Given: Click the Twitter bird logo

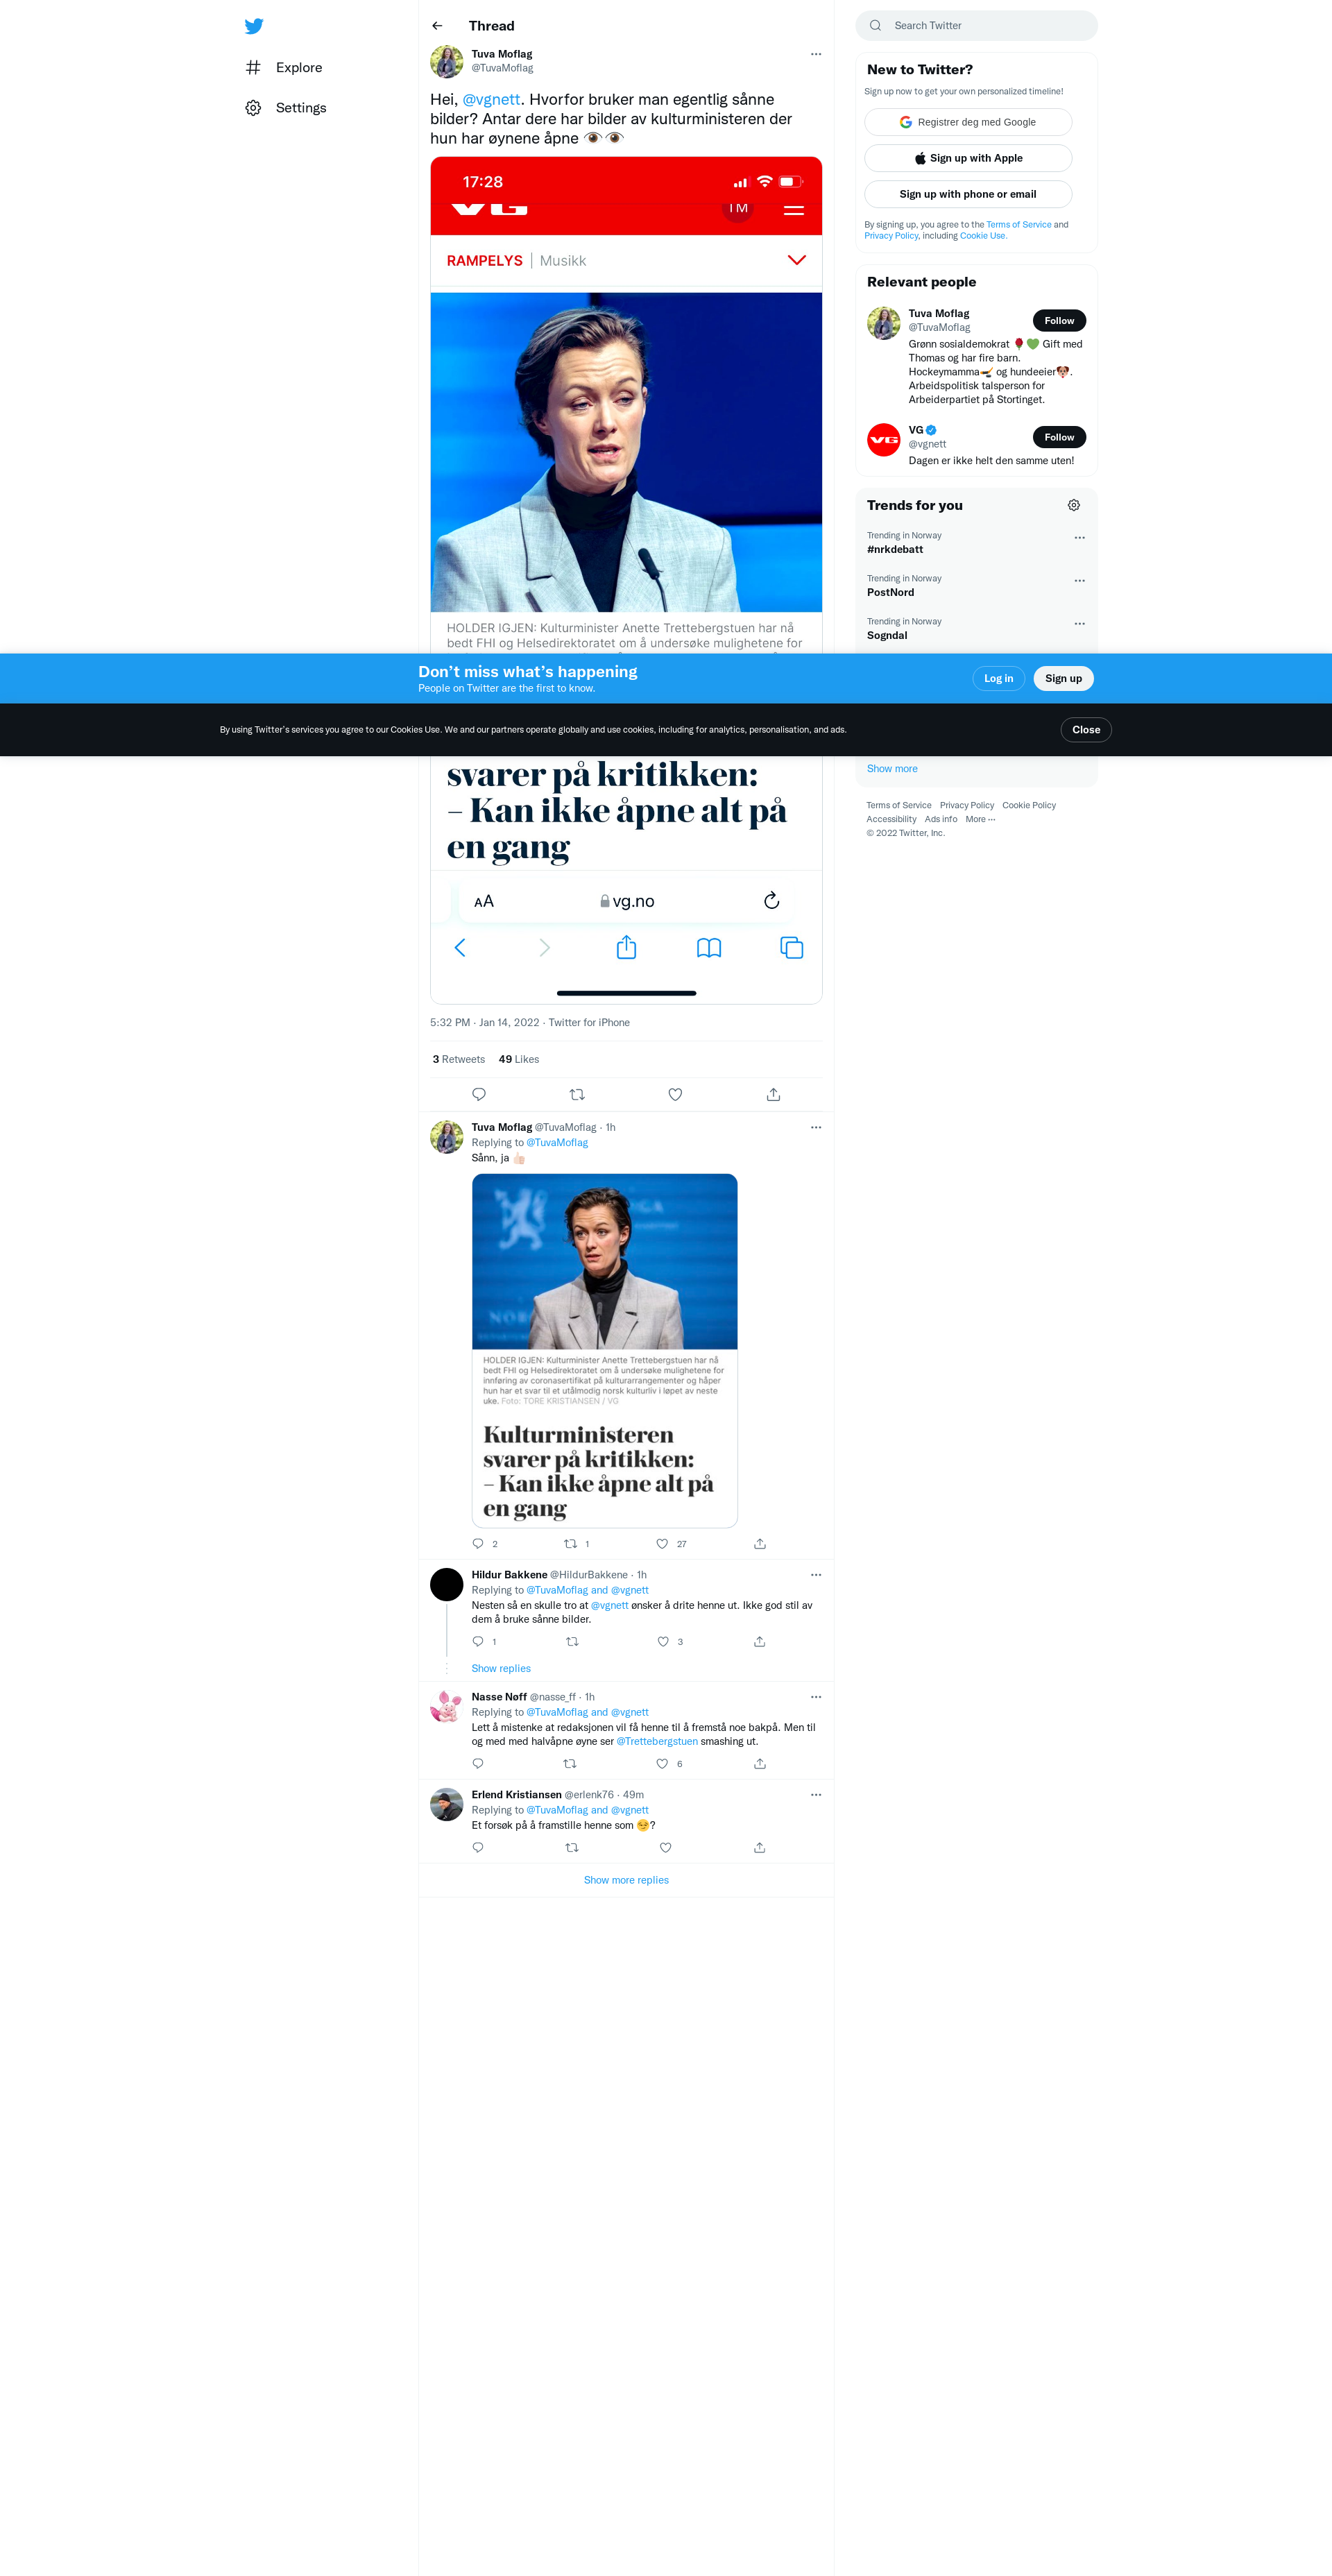Looking at the screenshot, I should [x=254, y=26].
